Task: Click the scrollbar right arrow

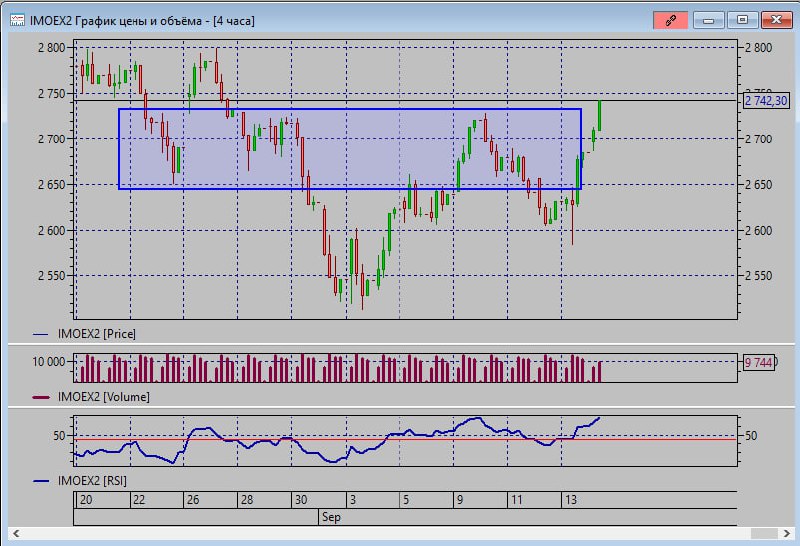Action: 786,533
